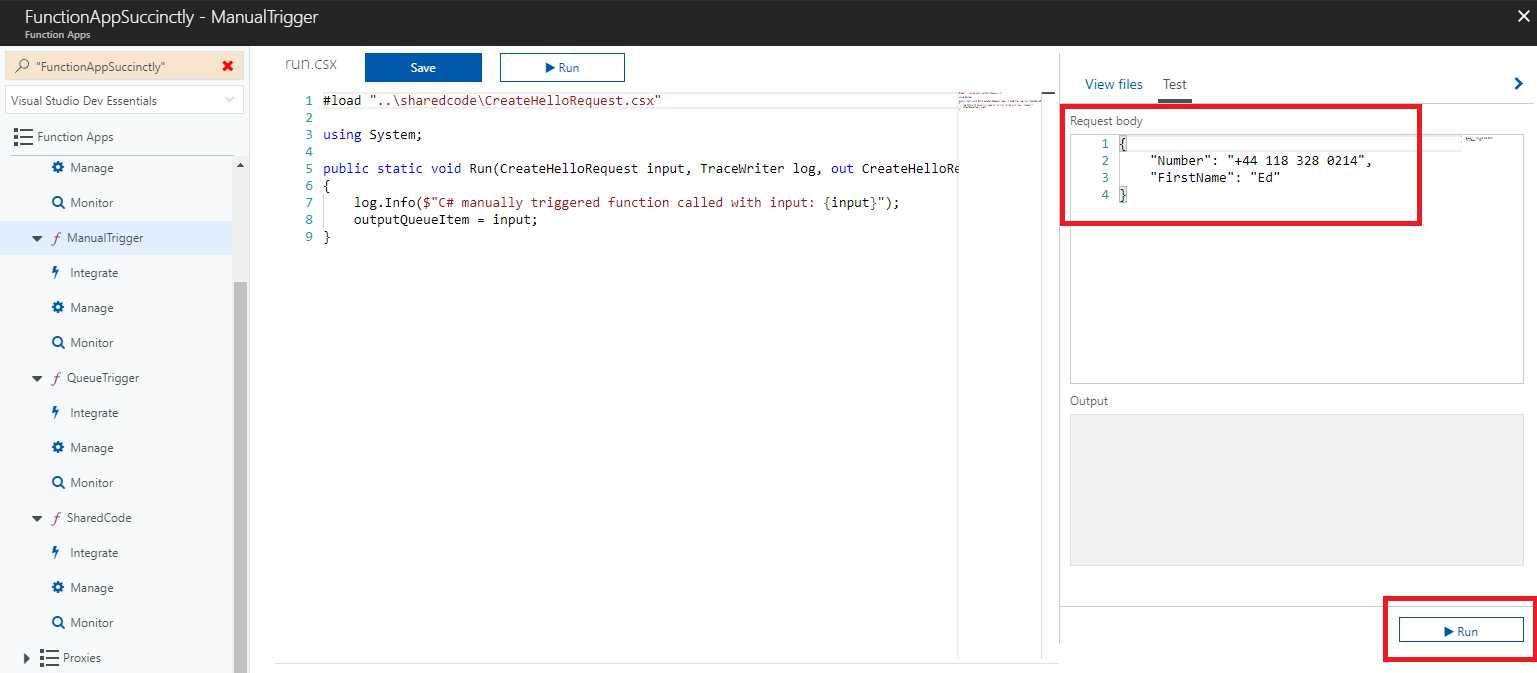The image size is (1537, 673).
Task: Run the function from the editor toolbar
Action: pos(562,67)
